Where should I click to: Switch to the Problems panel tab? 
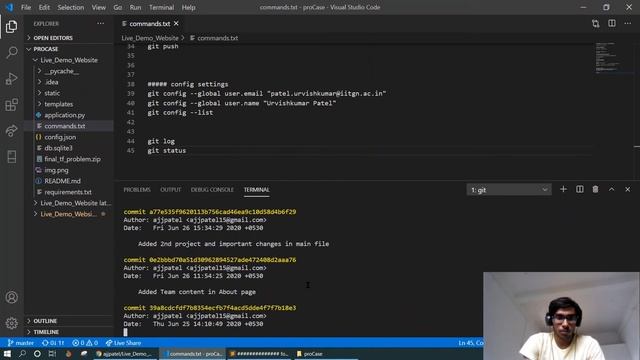(137, 190)
